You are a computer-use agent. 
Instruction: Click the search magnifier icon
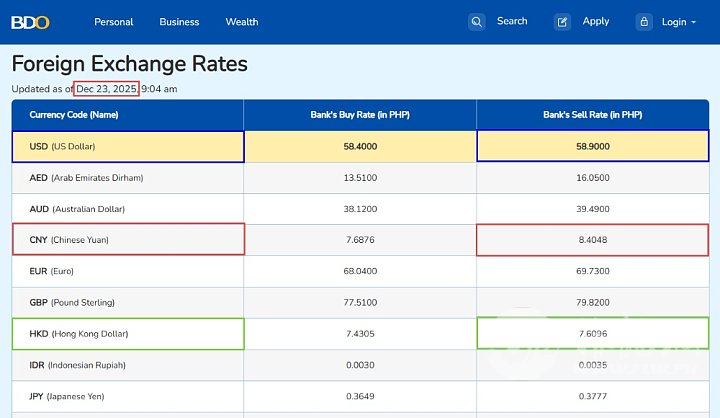477,22
